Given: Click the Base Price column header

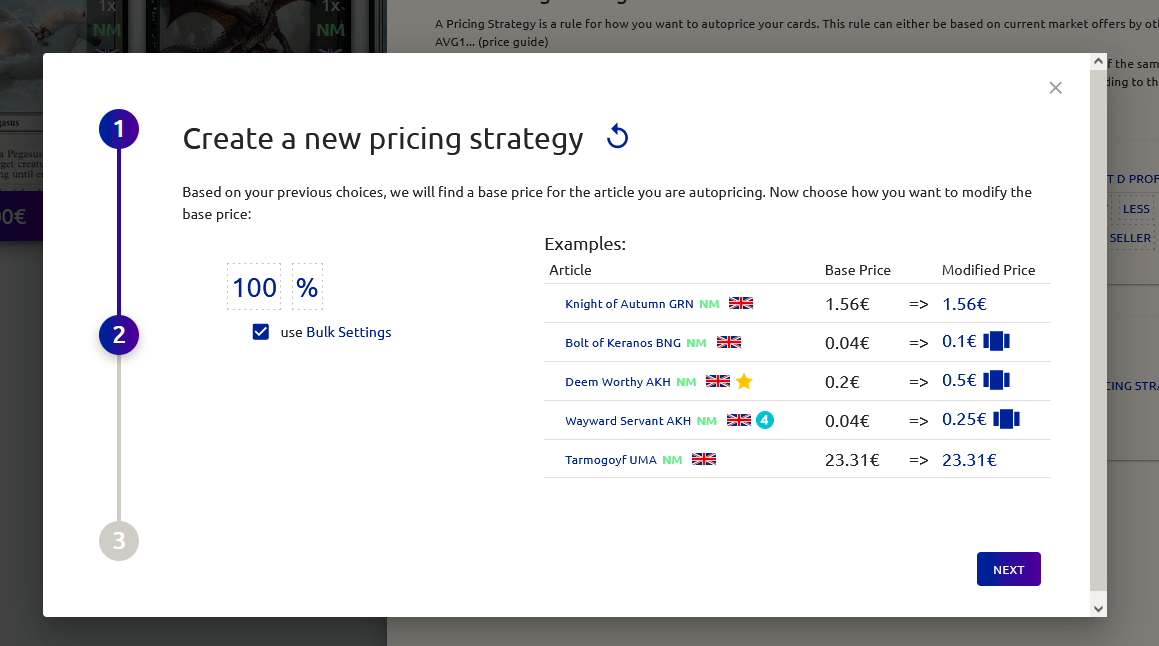Looking at the screenshot, I should tap(857, 270).
